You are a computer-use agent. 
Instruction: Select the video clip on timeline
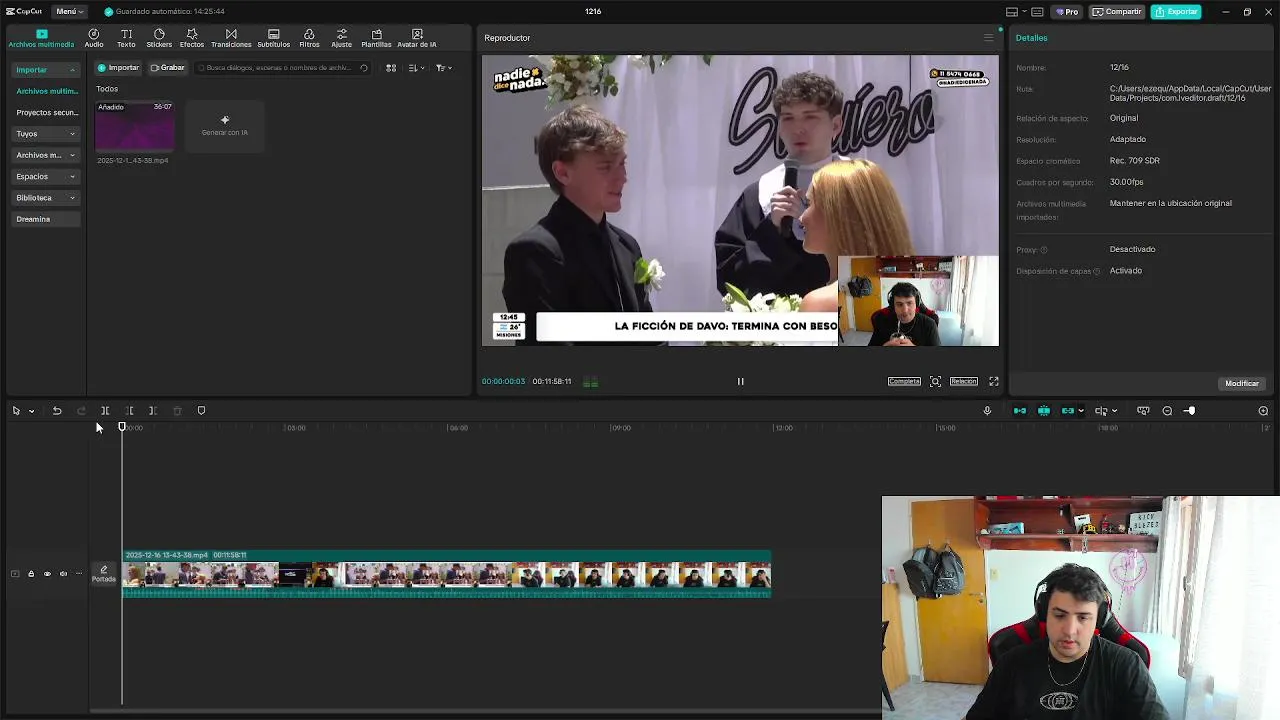click(x=446, y=575)
